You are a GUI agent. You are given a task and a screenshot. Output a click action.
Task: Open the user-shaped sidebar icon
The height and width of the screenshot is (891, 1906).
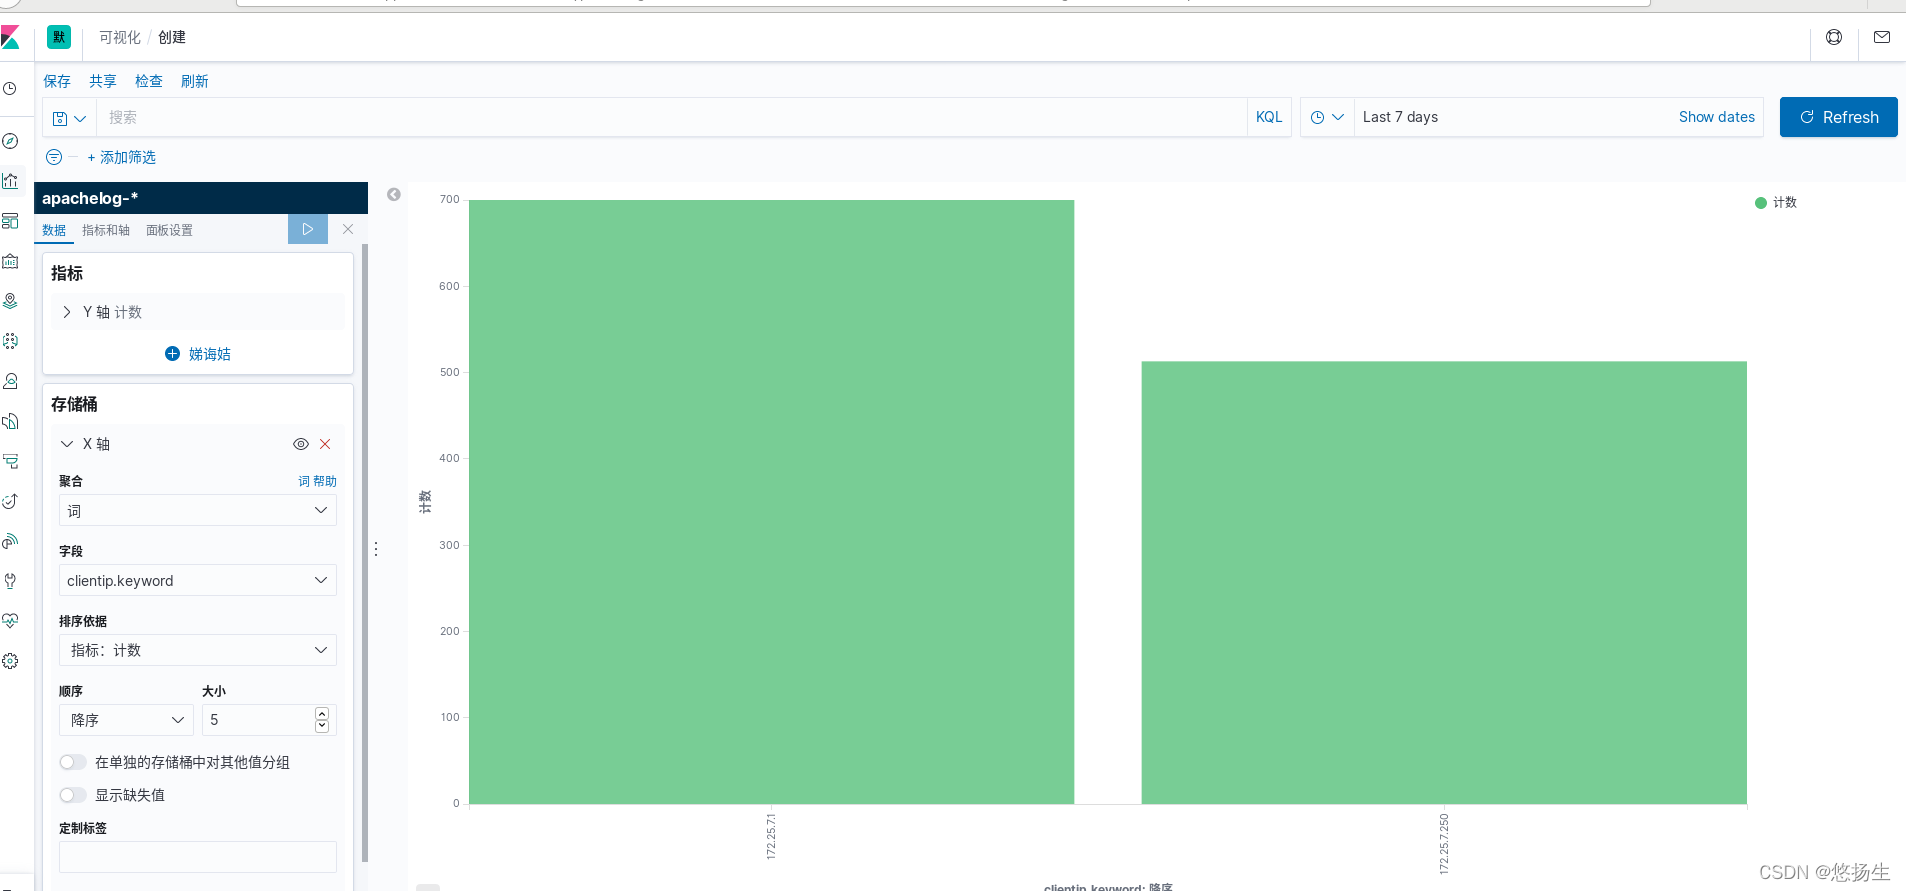(10, 381)
